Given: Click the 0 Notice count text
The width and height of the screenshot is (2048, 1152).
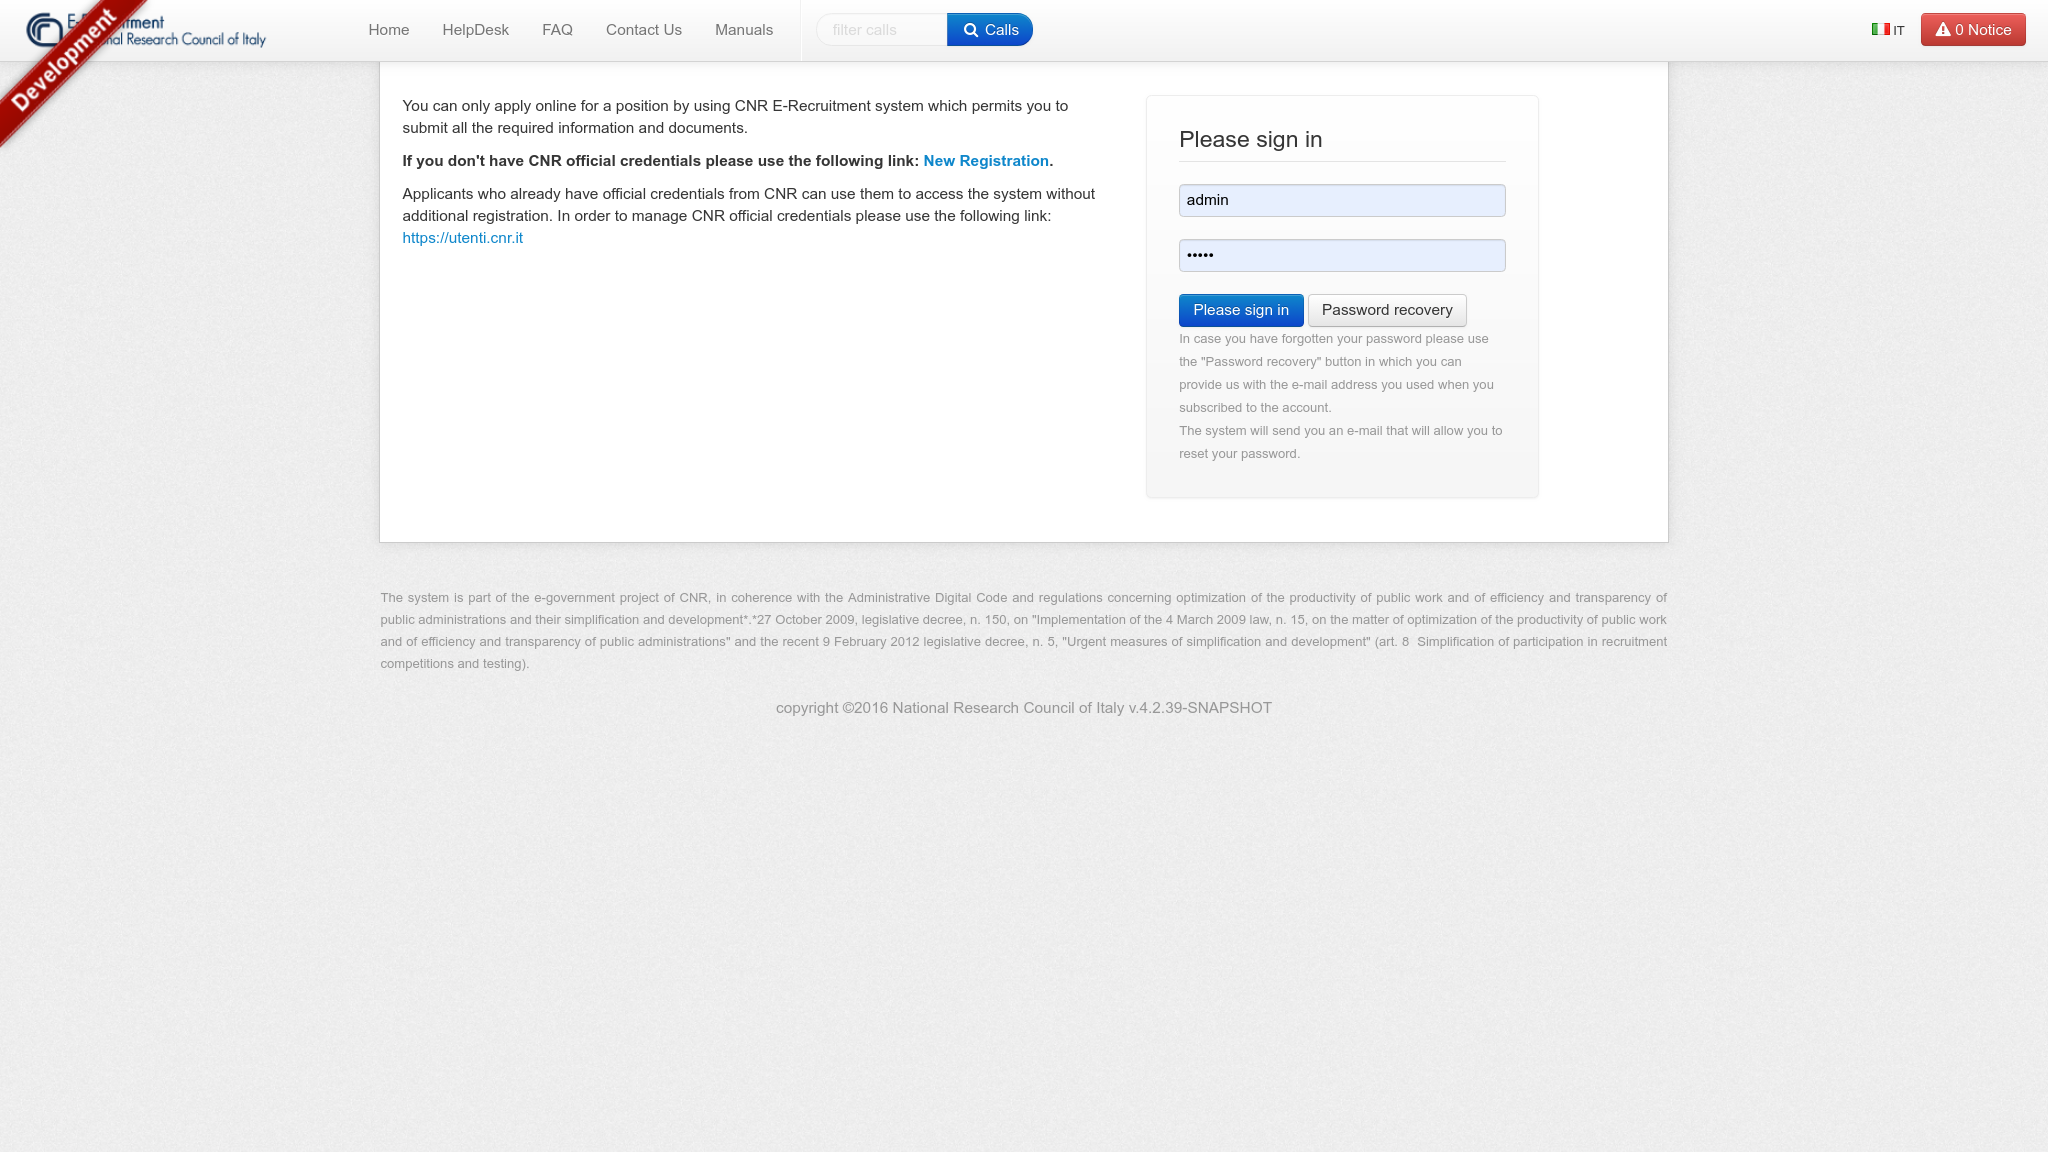Looking at the screenshot, I should [x=1982, y=30].
